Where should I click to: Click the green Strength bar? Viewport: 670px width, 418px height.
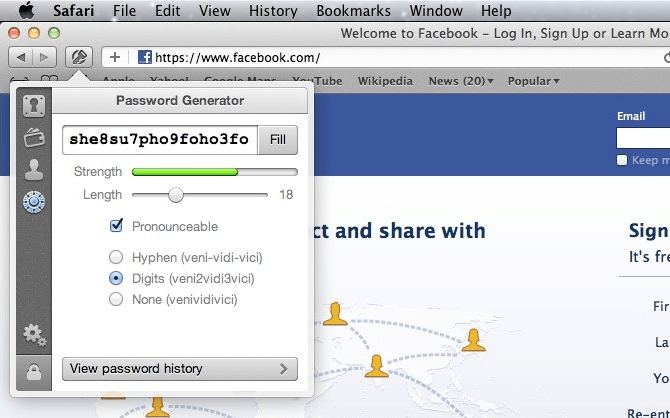pos(185,172)
